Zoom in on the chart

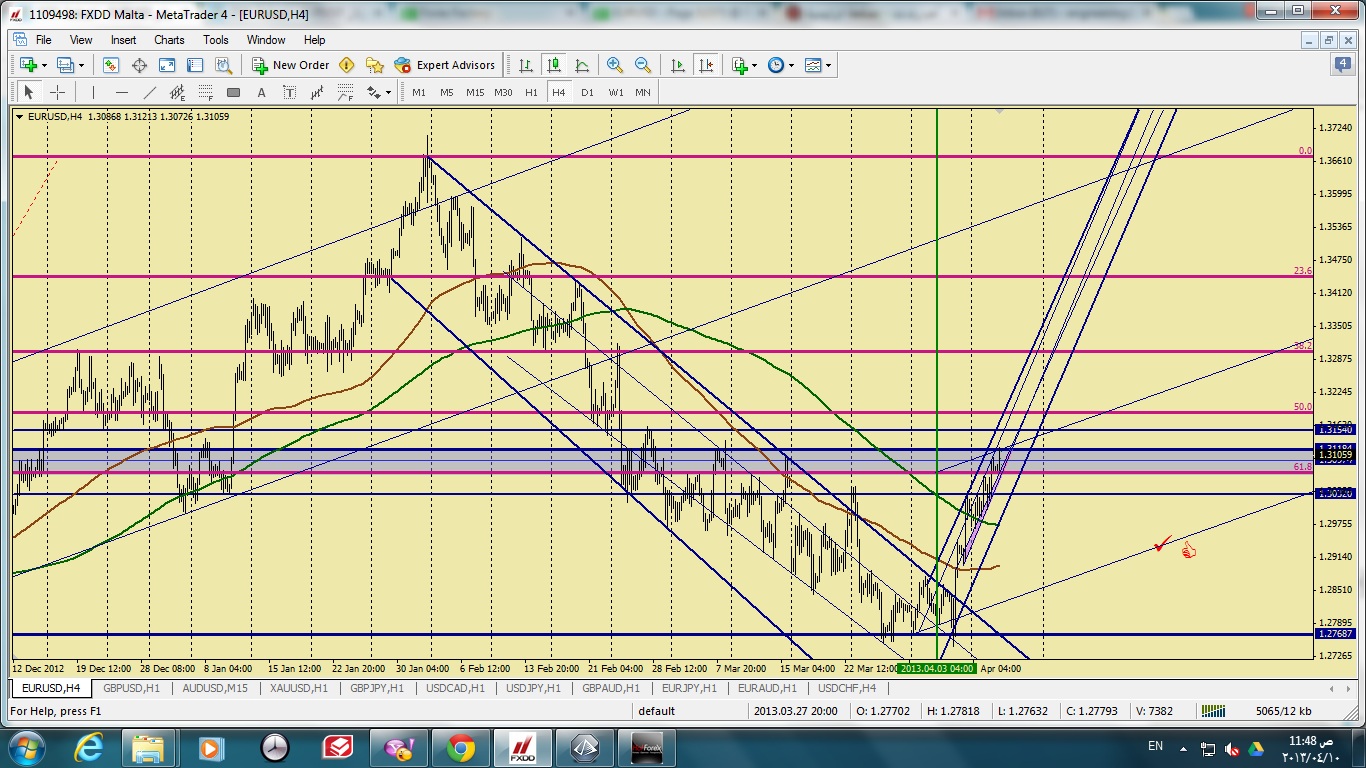(615, 65)
